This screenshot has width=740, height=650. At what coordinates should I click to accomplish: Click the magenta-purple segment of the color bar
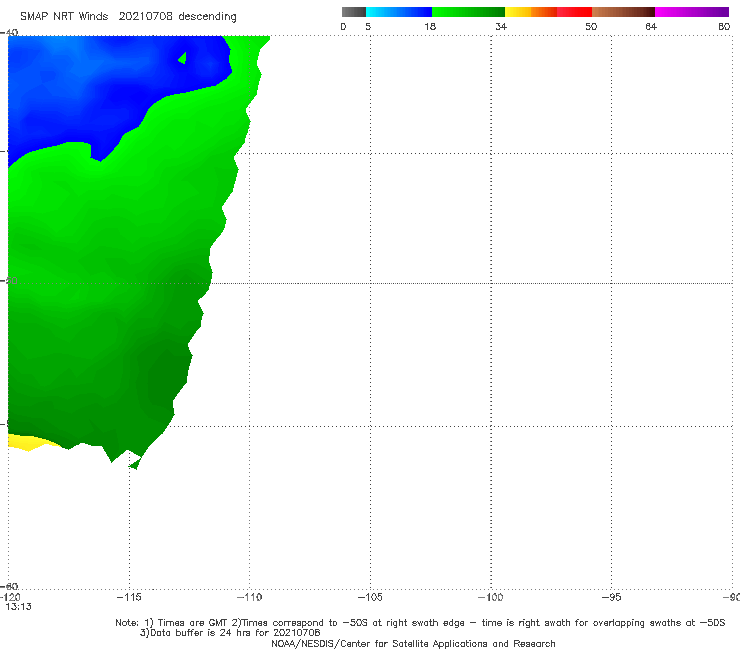[692, 12]
